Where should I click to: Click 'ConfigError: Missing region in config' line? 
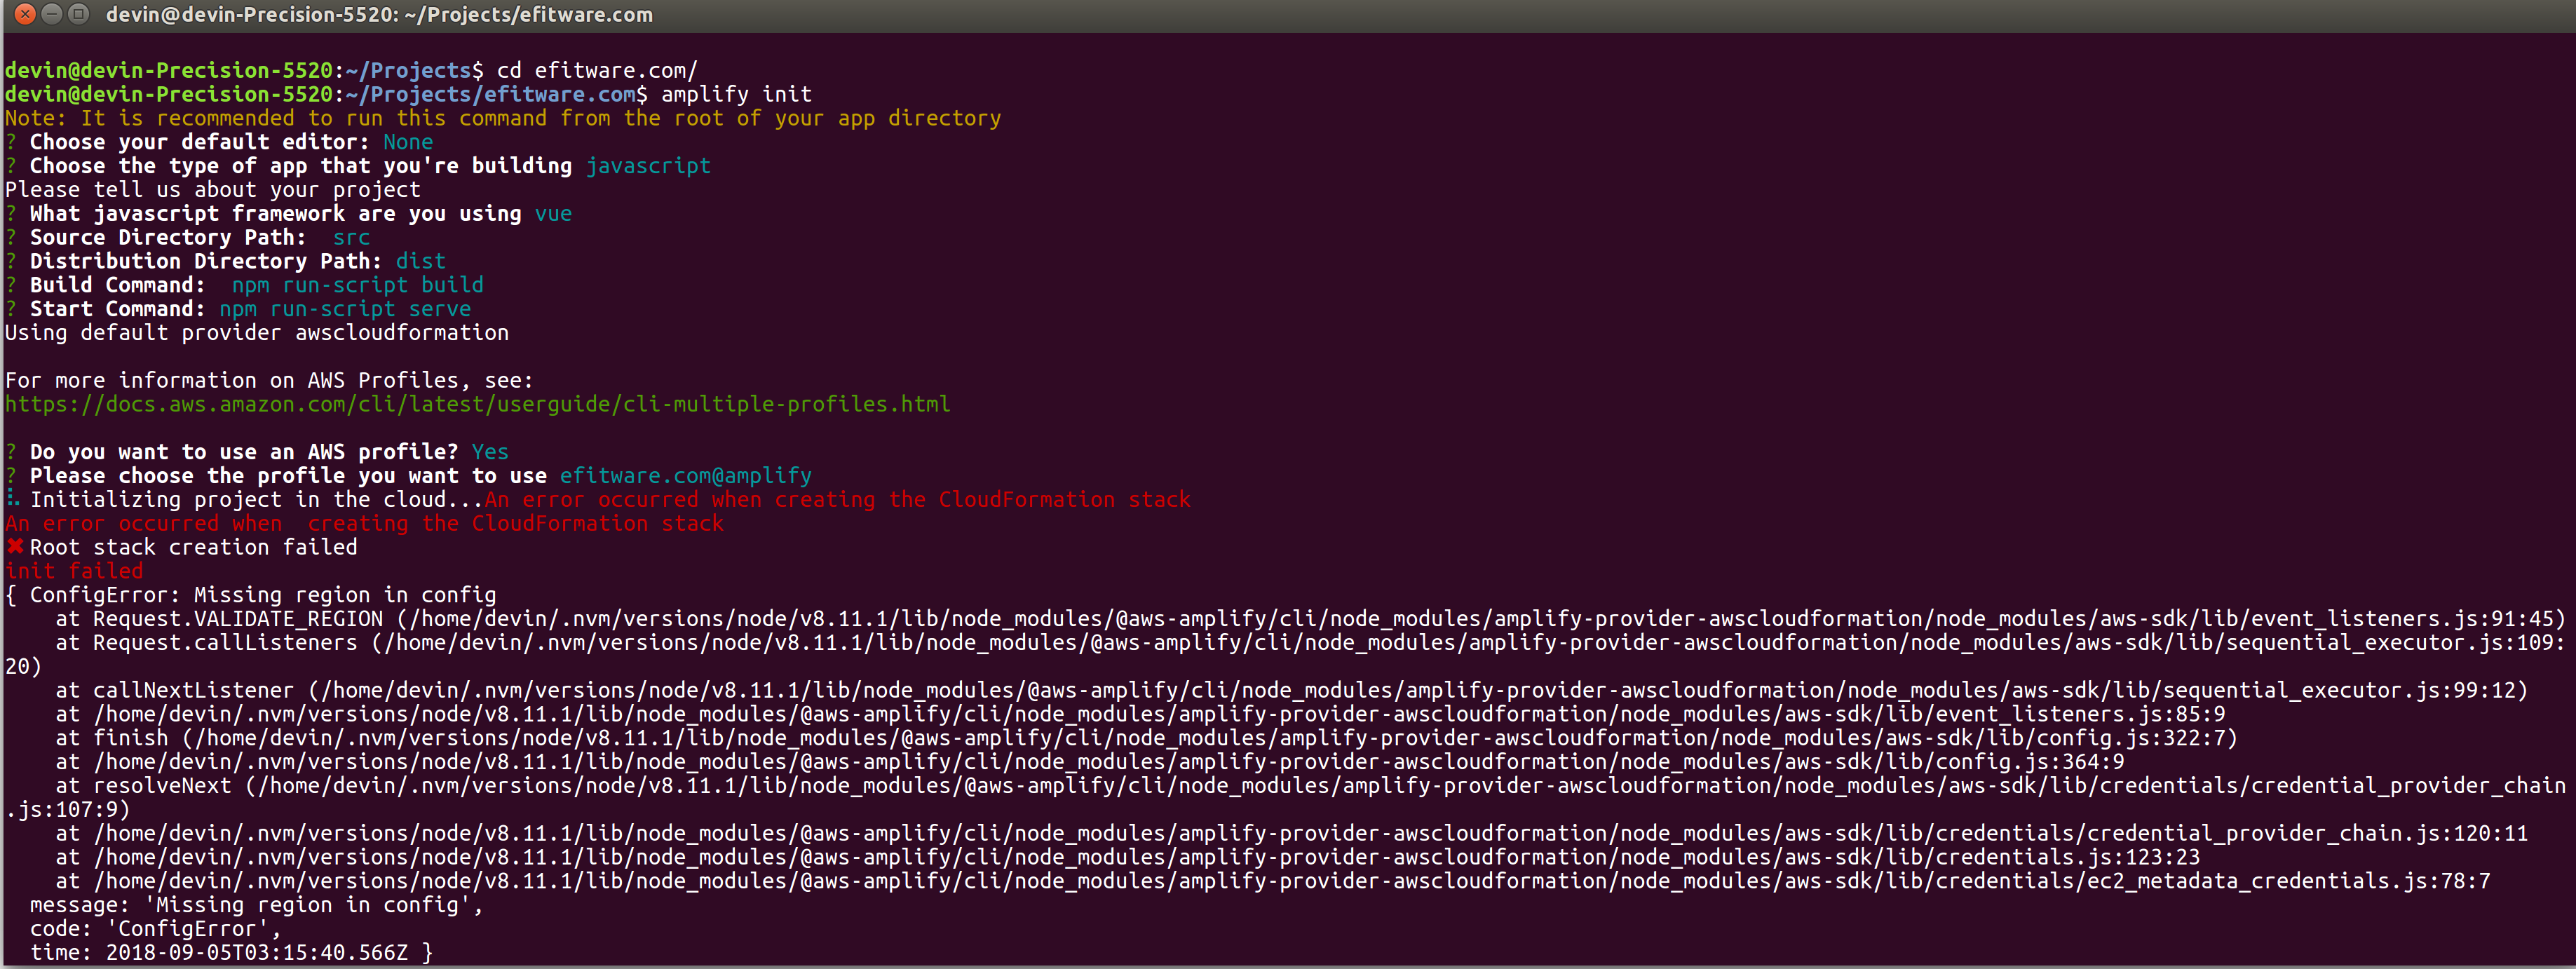pos(262,595)
